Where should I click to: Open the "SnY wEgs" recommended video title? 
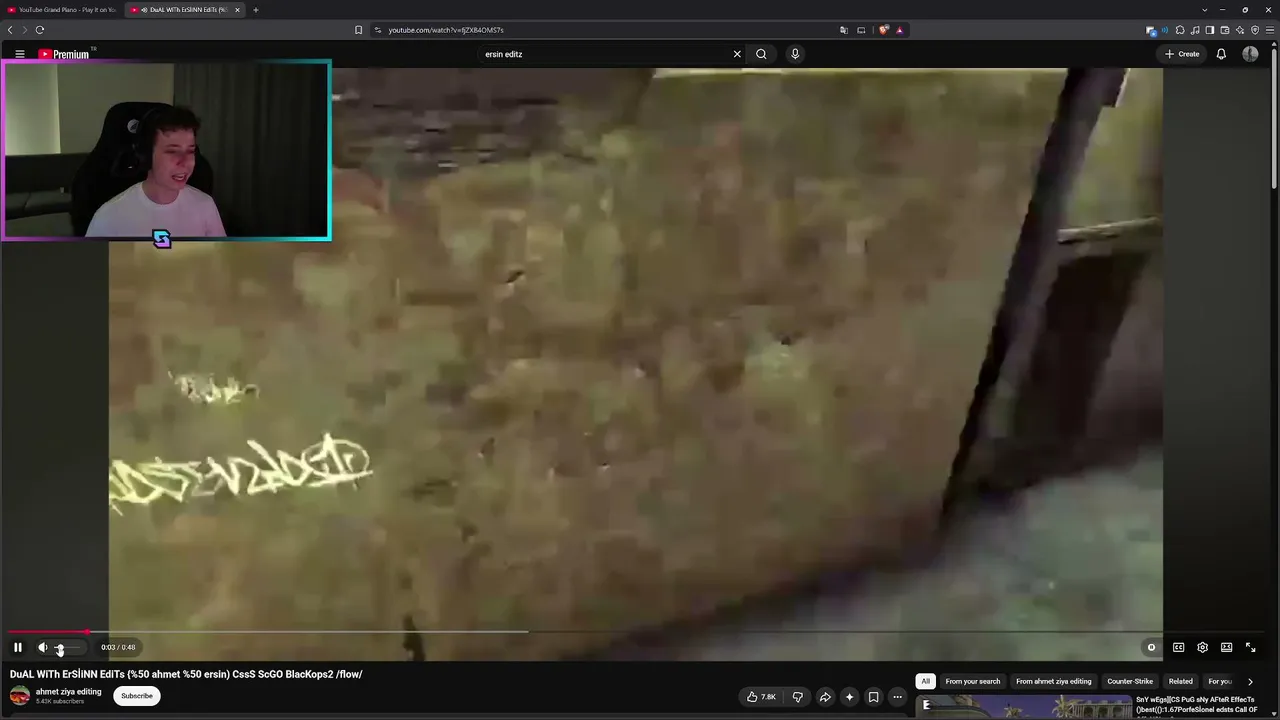pyautogui.click(x=1196, y=705)
